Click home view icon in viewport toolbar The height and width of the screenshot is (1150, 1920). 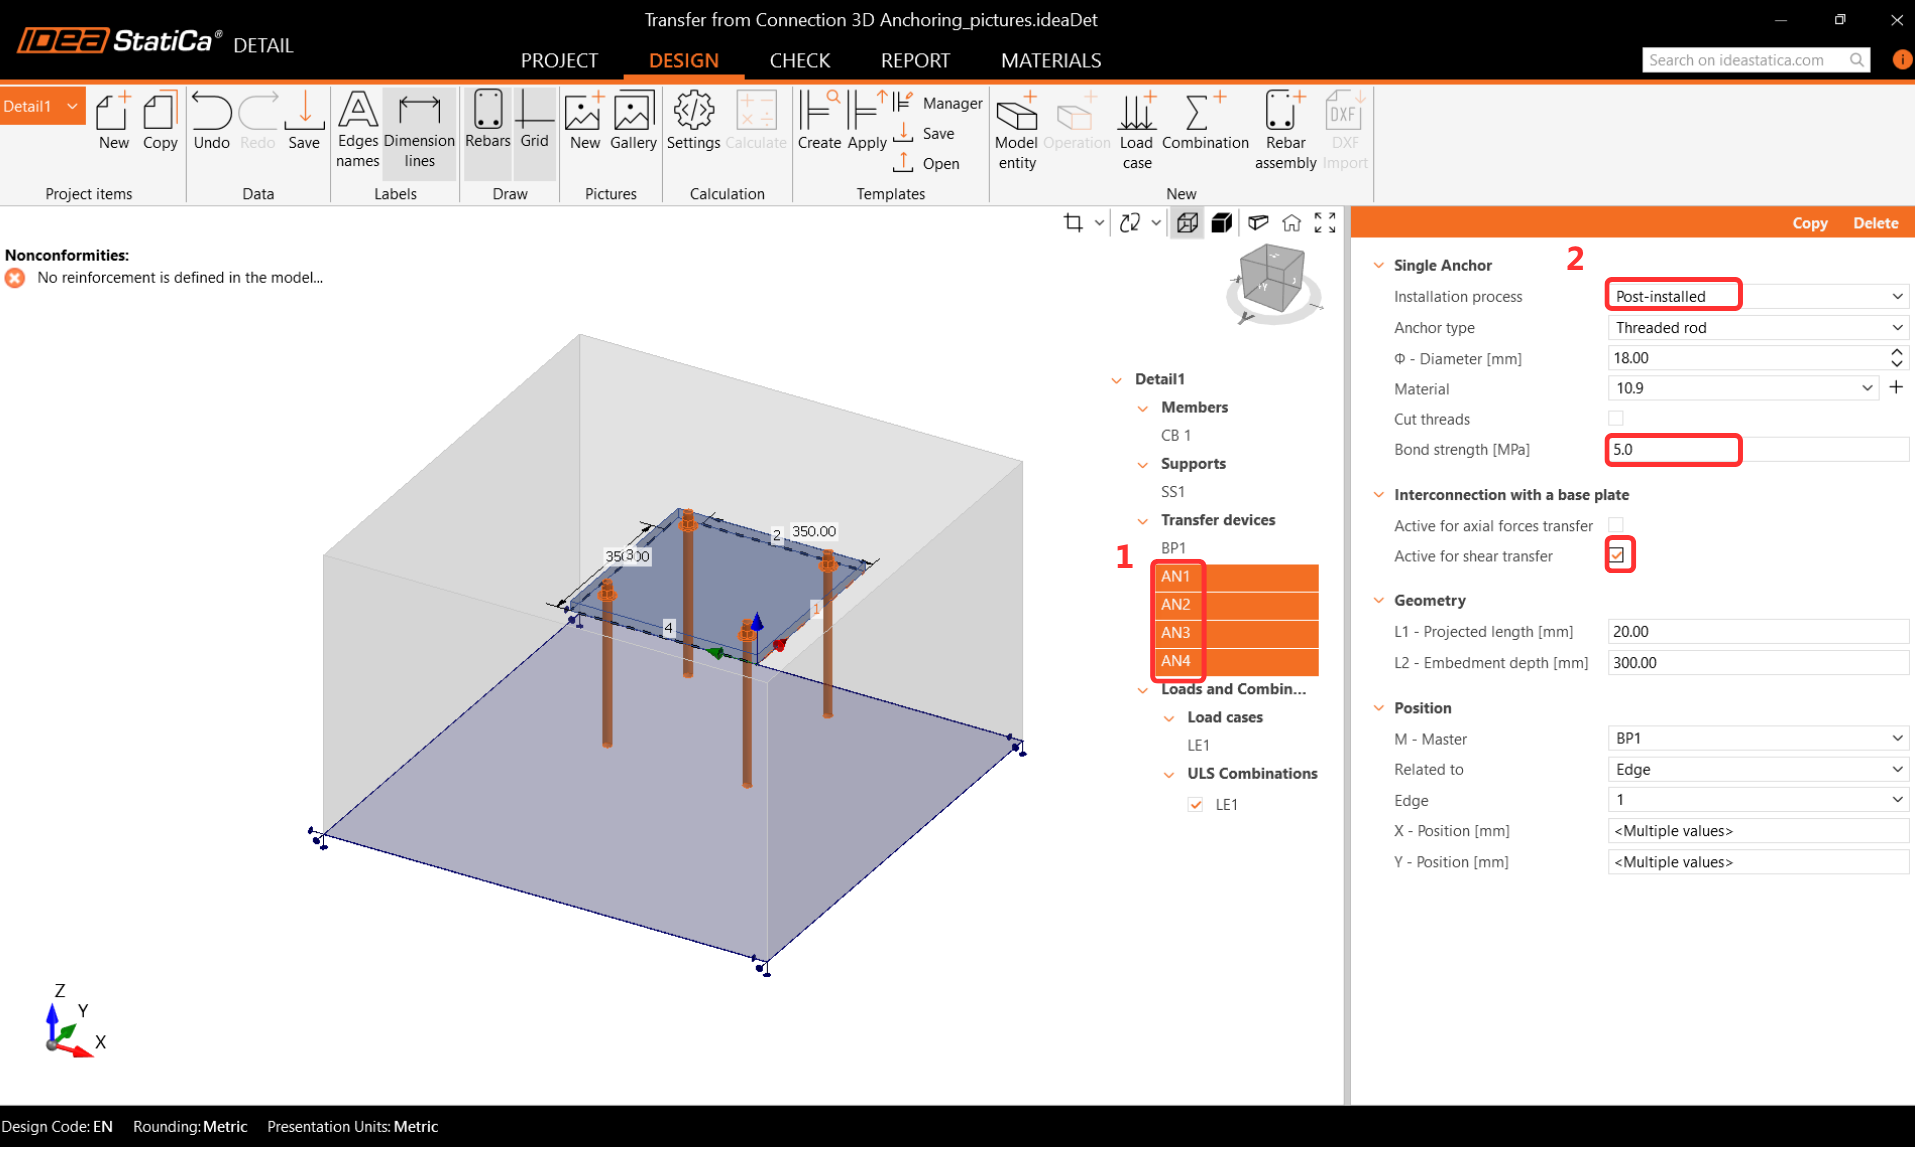pos(1291,223)
